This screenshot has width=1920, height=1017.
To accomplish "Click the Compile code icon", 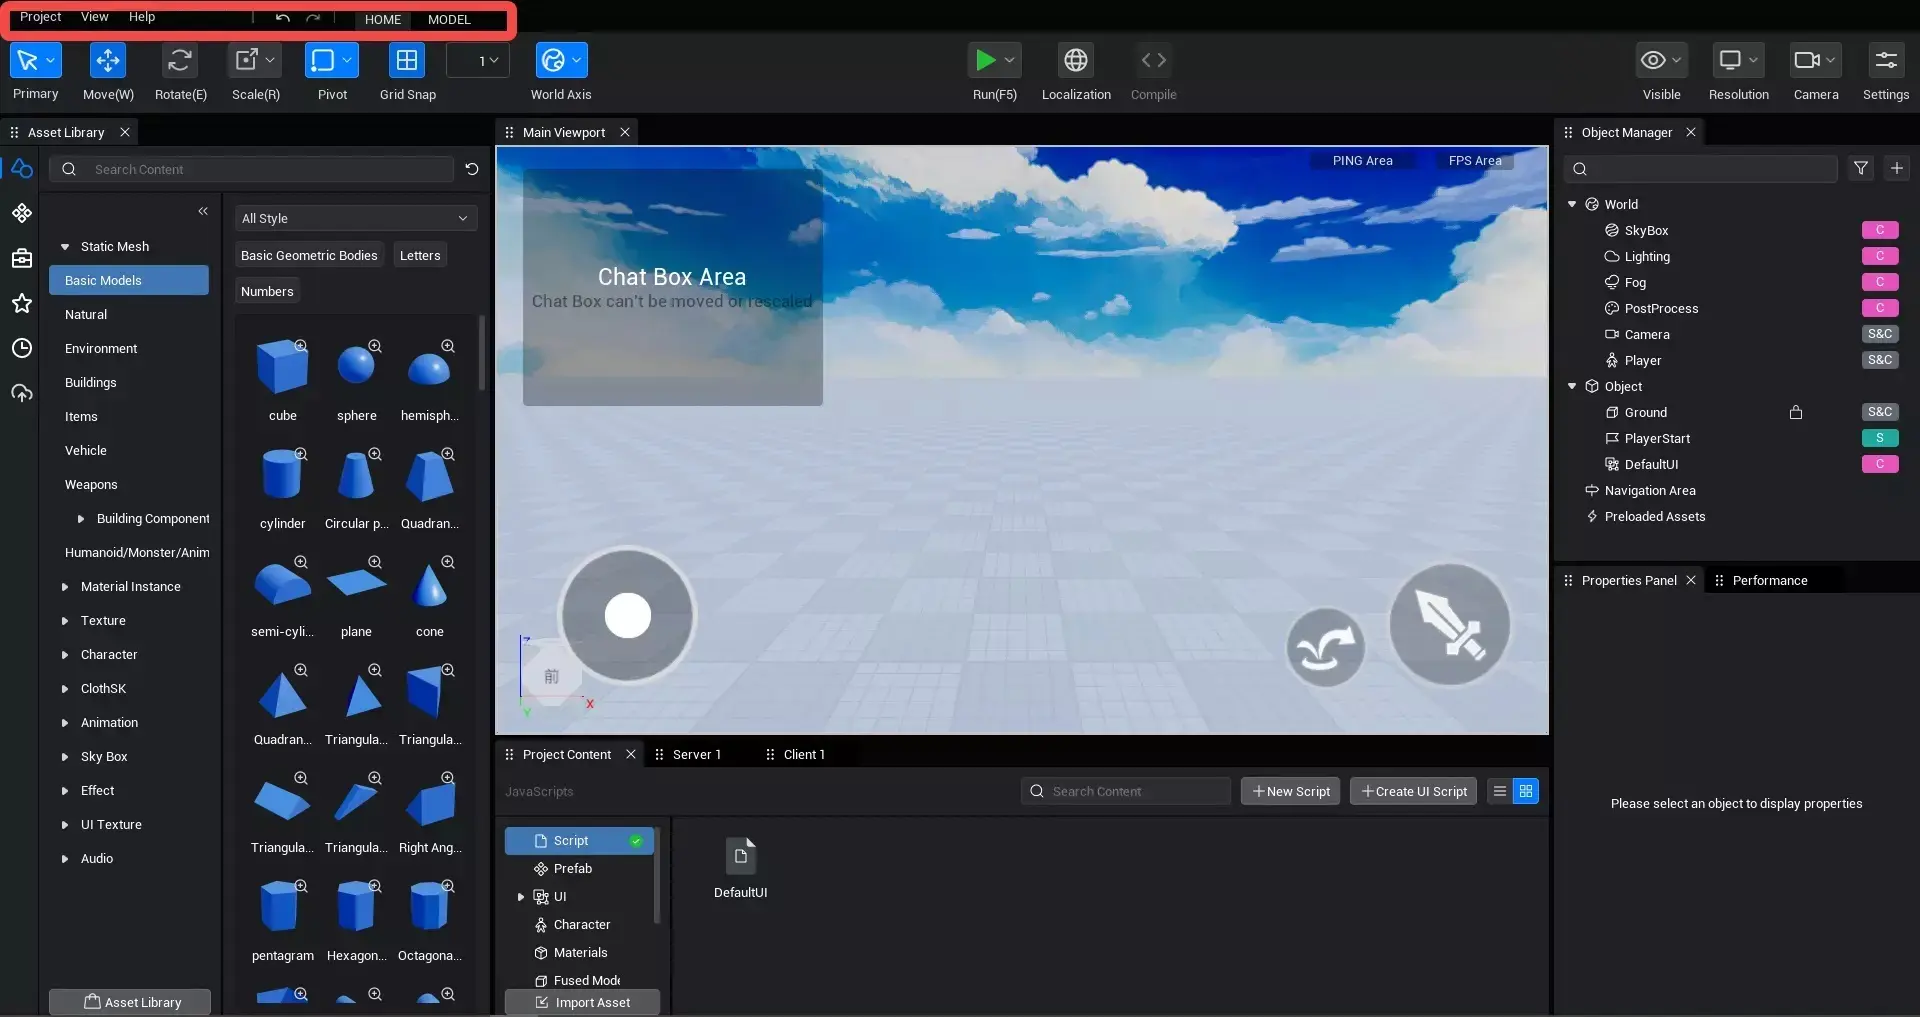I will tap(1153, 60).
